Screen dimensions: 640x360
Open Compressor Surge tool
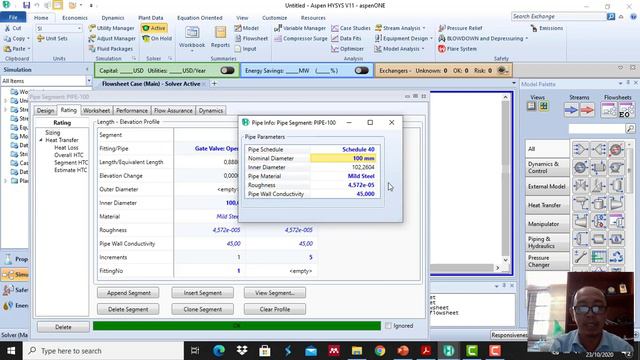(x=301, y=38)
